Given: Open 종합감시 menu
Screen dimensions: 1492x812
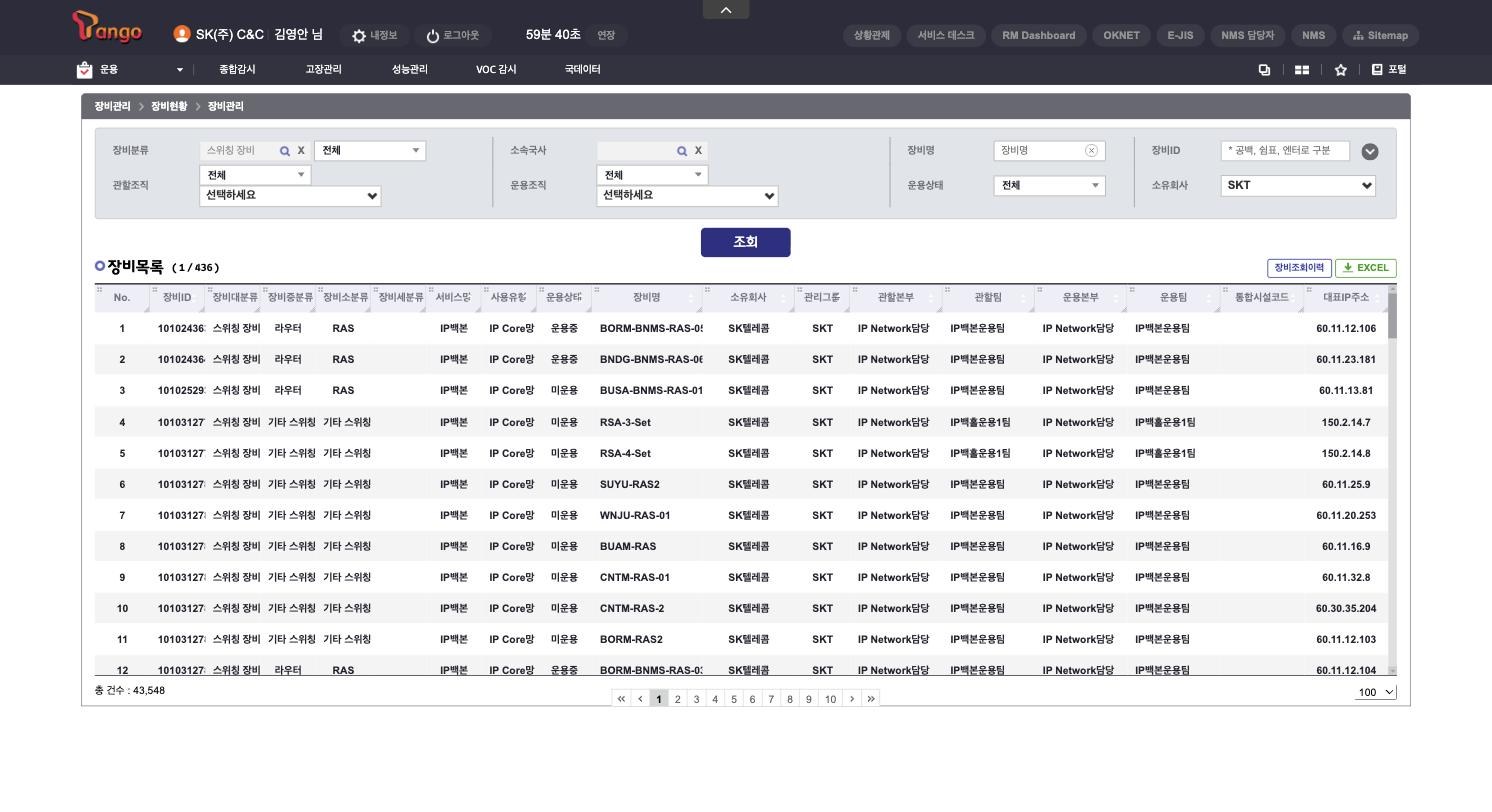Looking at the screenshot, I should (237, 70).
